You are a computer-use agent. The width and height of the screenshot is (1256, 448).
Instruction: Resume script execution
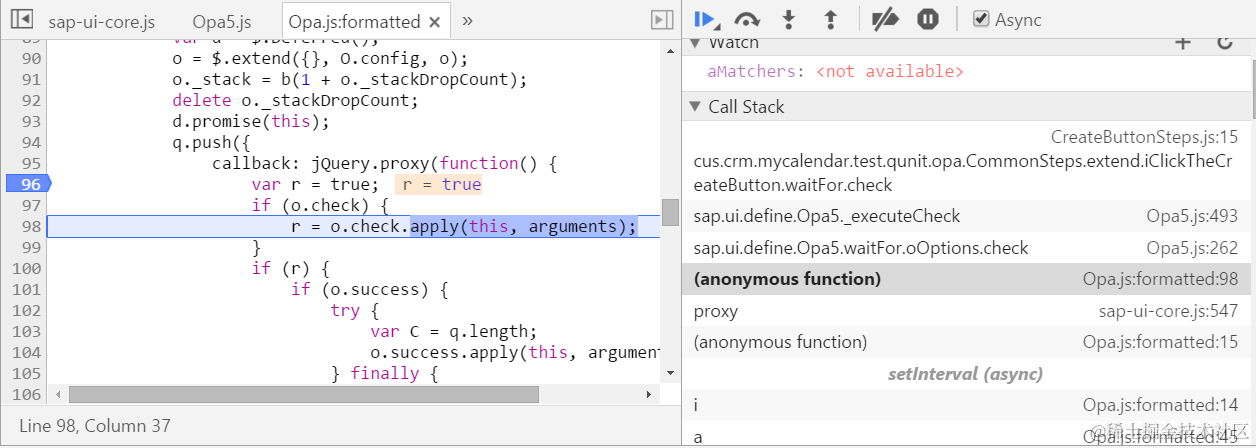705,19
